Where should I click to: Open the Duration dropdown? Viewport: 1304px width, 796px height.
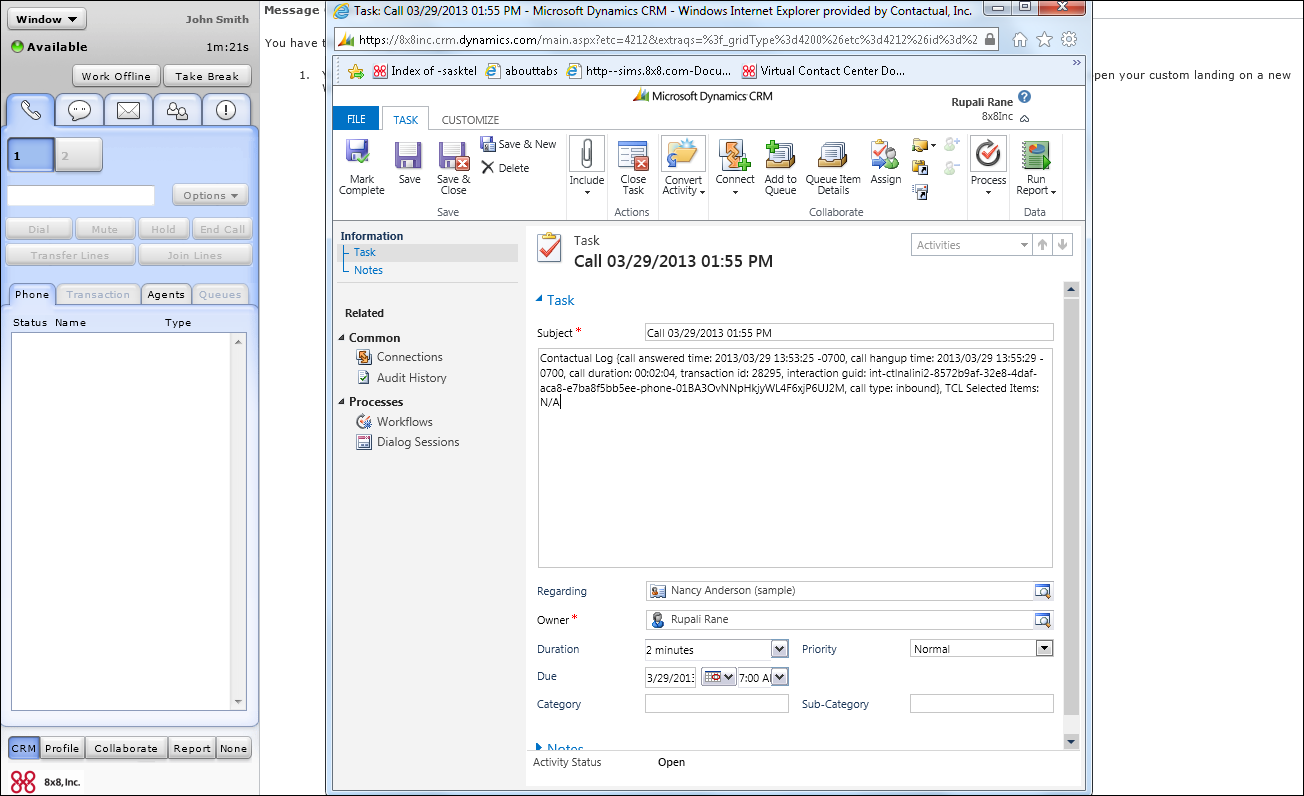[x=779, y=650]
